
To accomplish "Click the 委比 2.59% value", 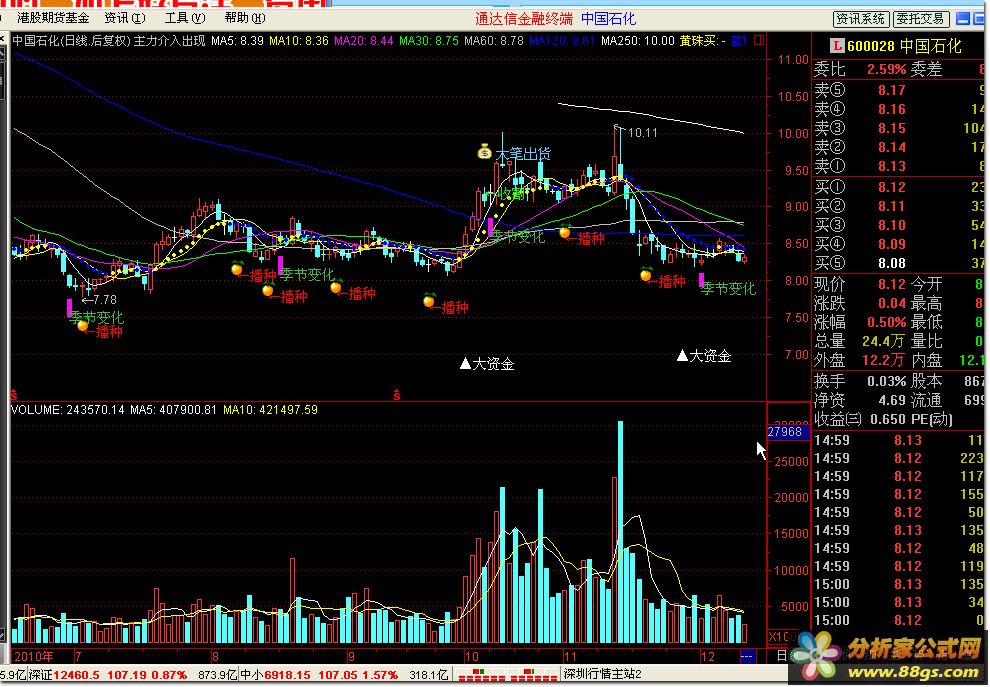I will click(886, 69).
